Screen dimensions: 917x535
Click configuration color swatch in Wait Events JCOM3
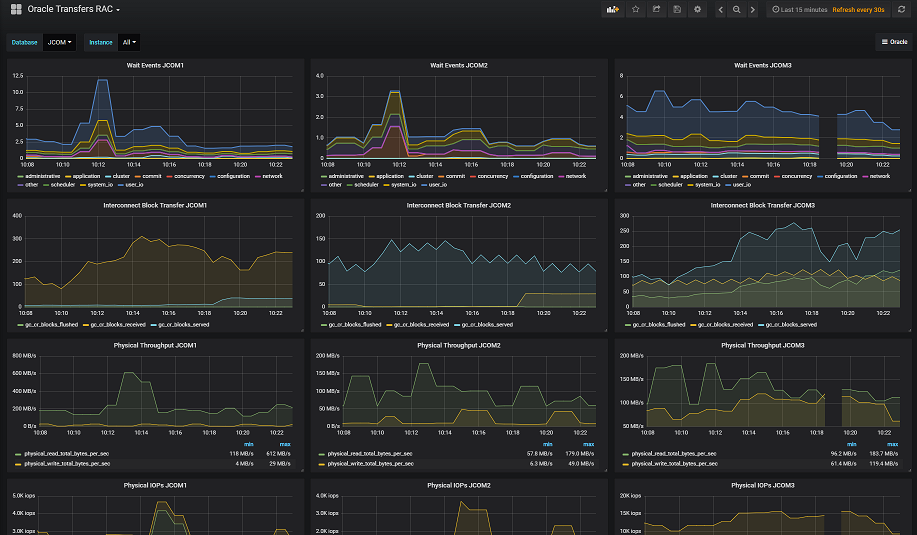click(821, 176)
